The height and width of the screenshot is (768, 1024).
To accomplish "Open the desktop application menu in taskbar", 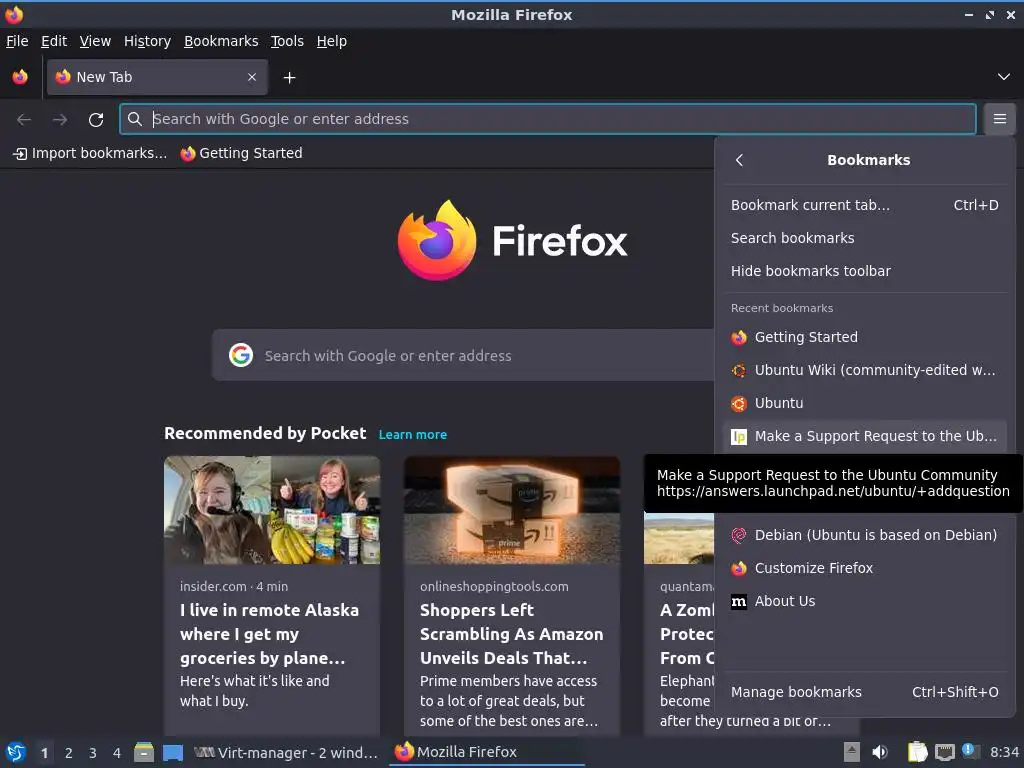I will pos(16,752).
